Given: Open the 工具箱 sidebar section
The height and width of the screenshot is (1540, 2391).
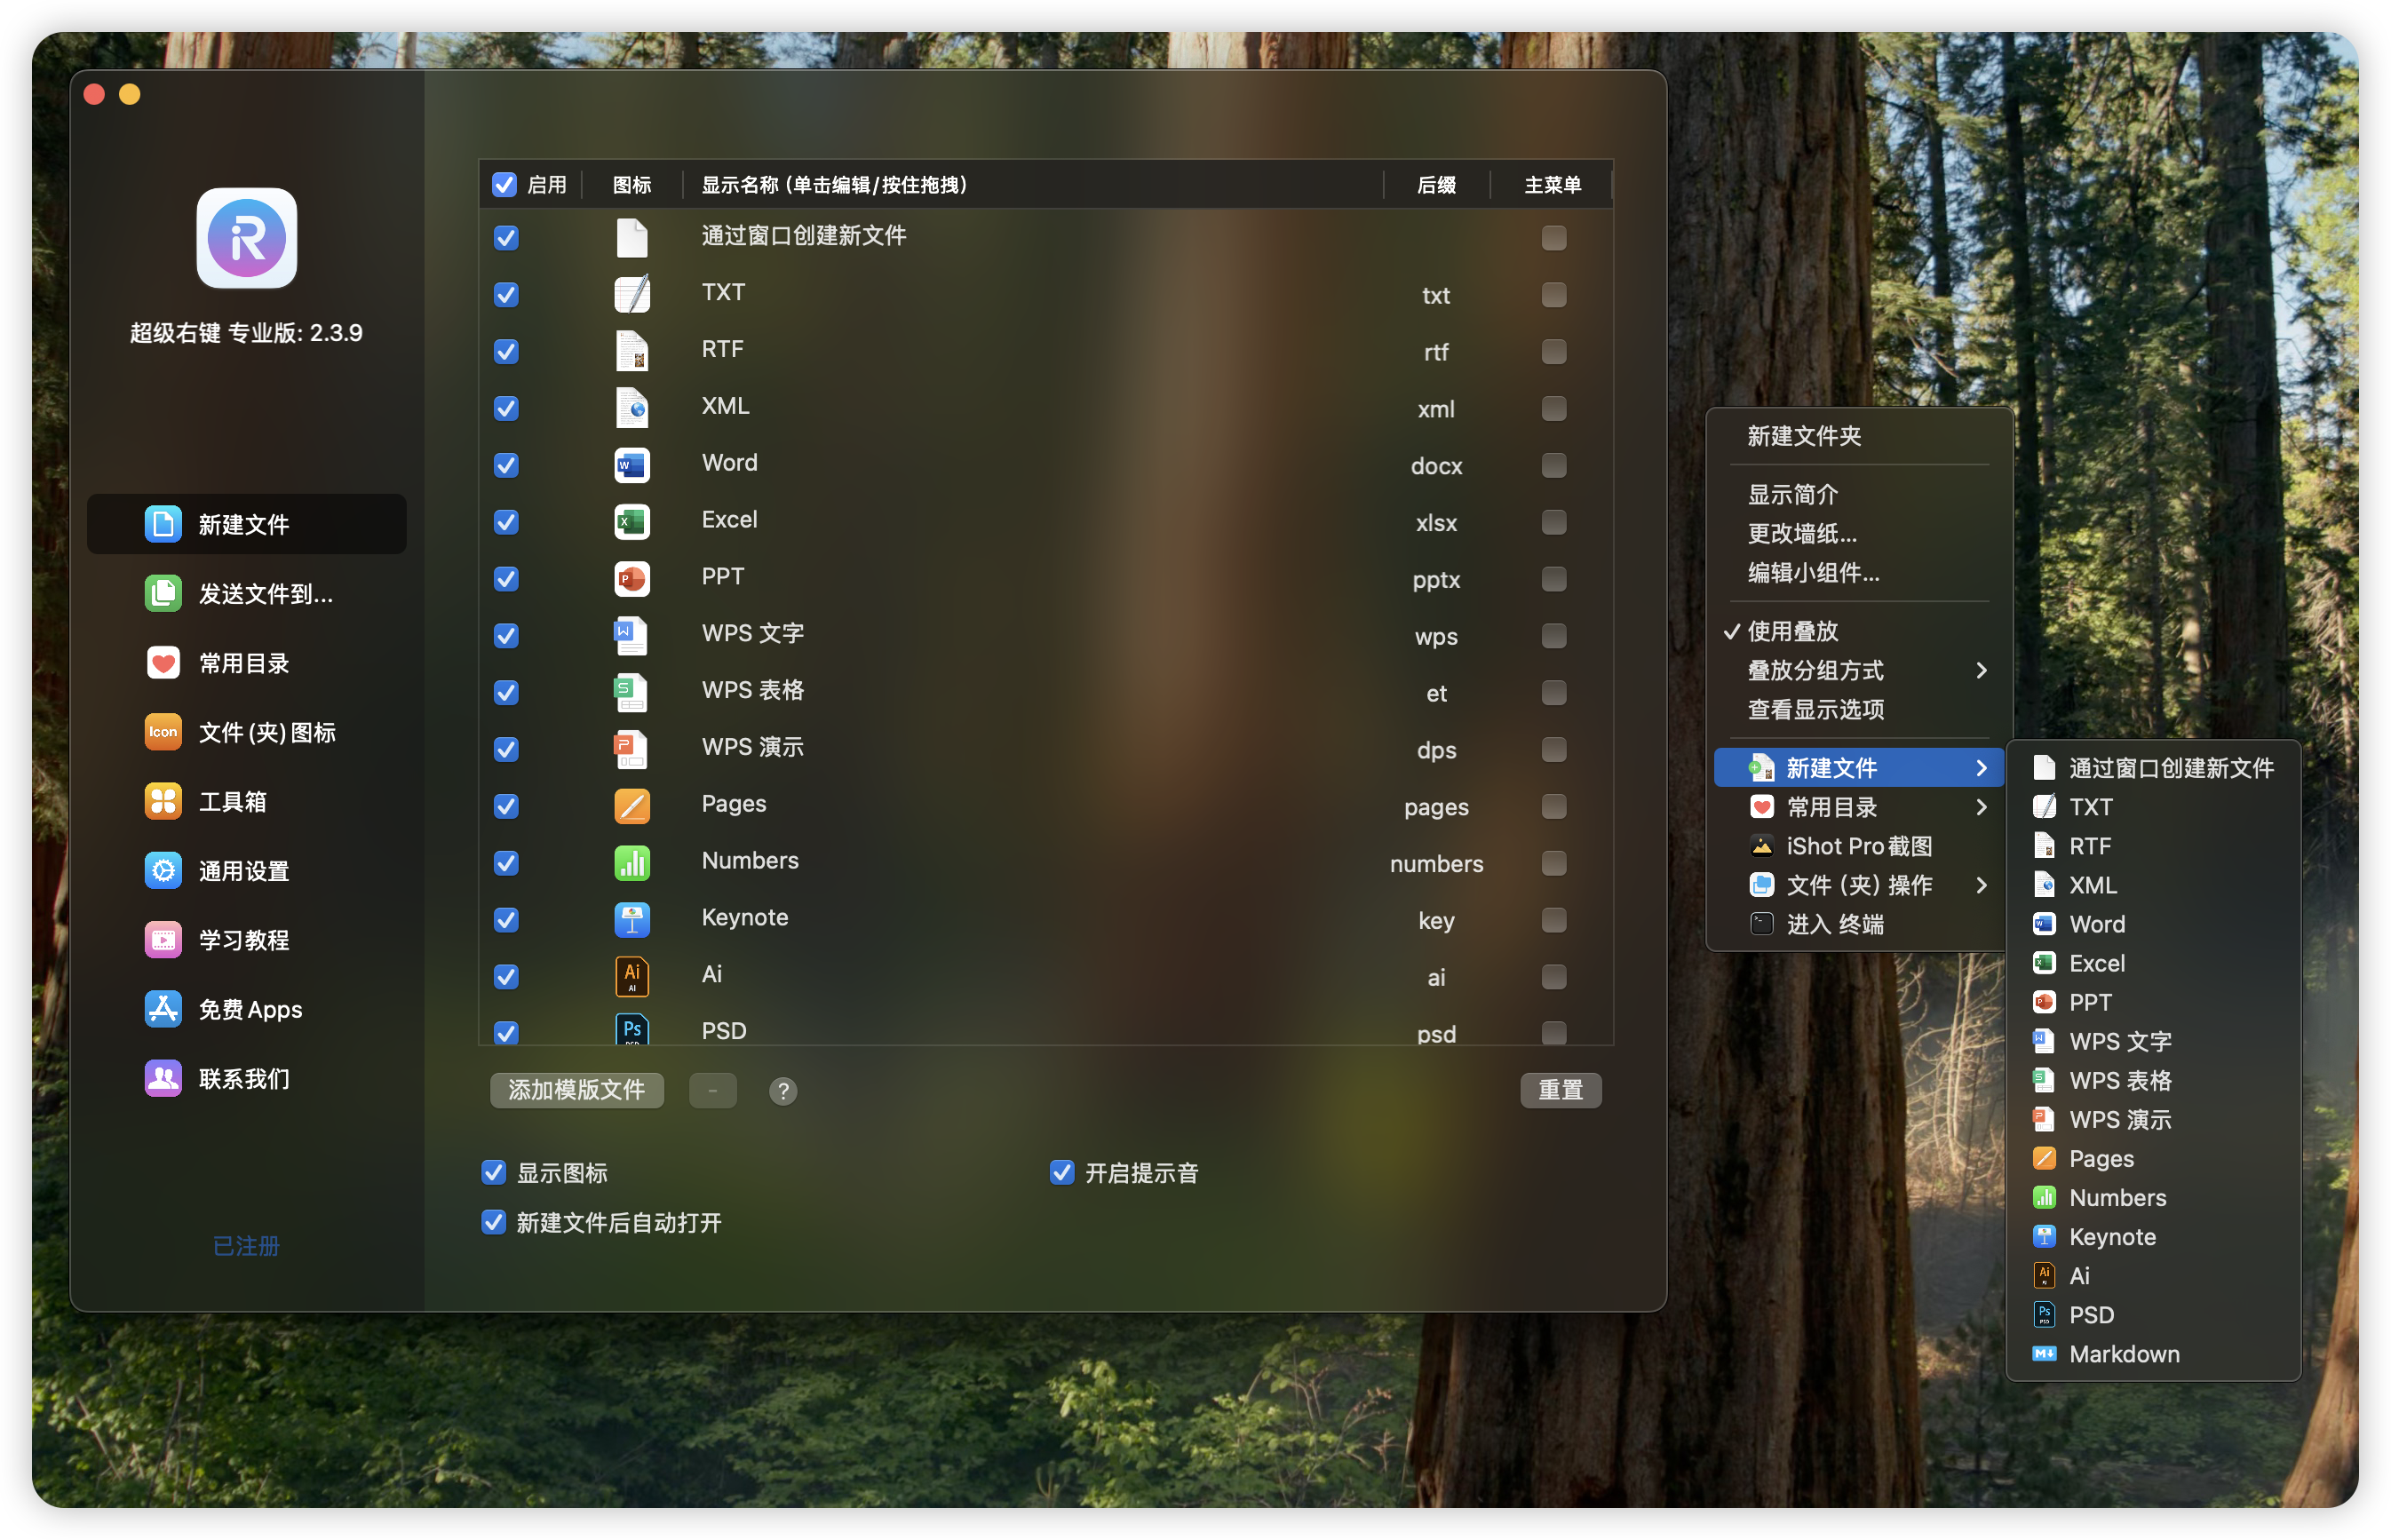Looking at the screenshot, I should tap(232, 802).
